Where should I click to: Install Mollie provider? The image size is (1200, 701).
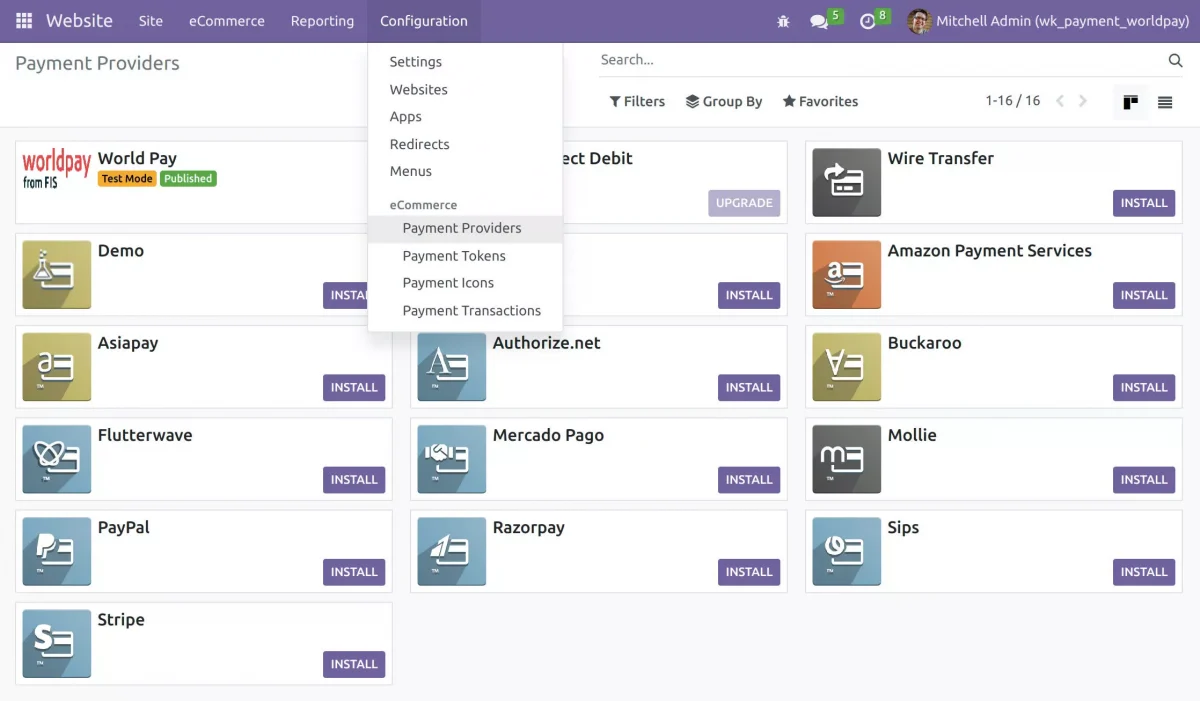pos(1144,480)
